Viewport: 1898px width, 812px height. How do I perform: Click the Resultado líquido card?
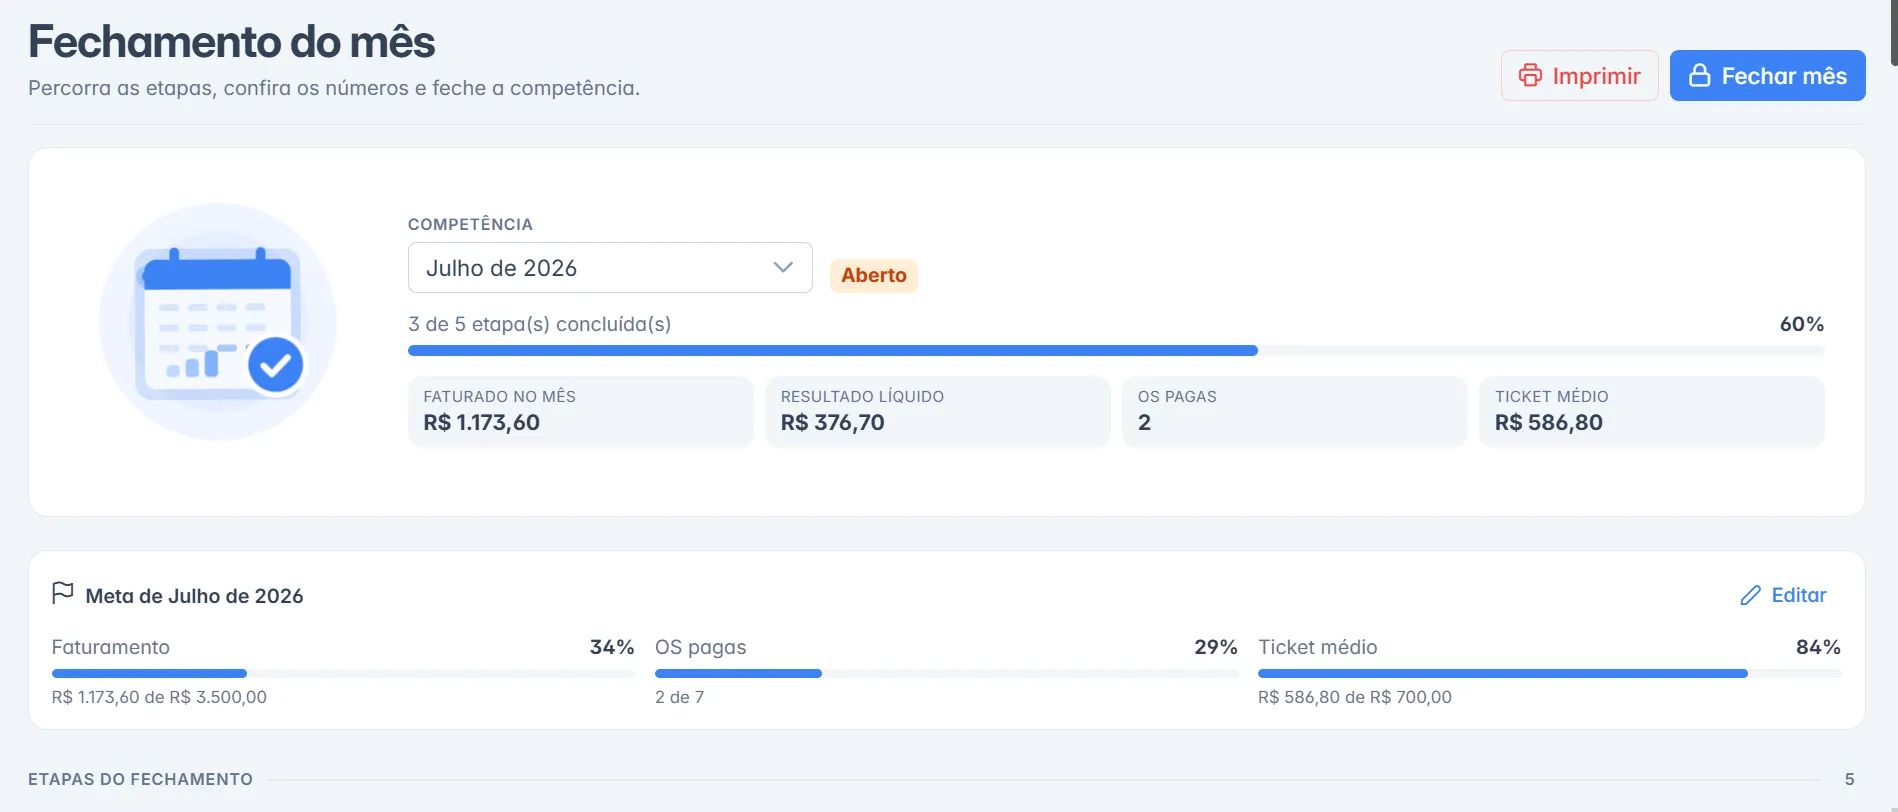[937, 411]
